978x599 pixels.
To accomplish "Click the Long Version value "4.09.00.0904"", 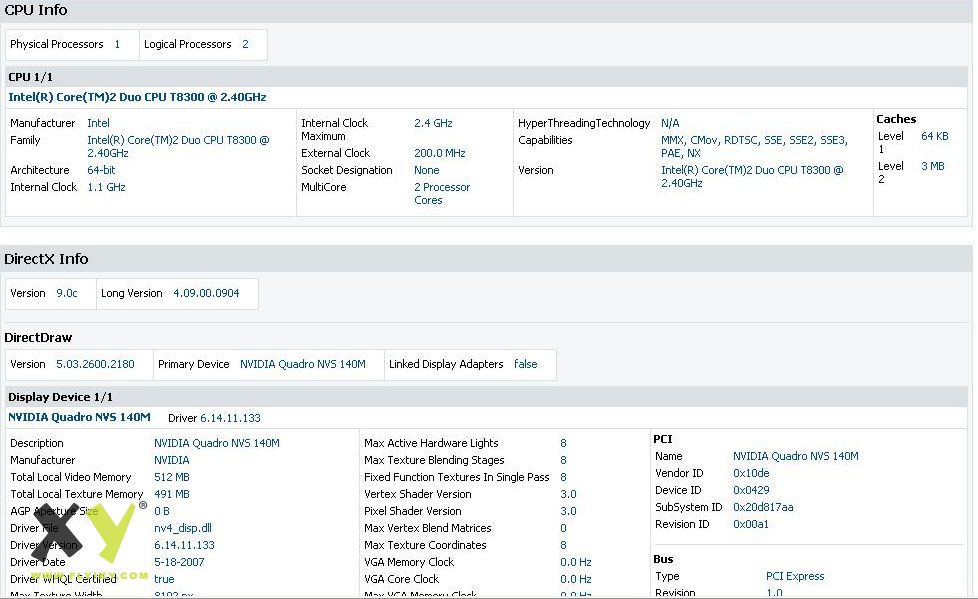I will 206,293.
